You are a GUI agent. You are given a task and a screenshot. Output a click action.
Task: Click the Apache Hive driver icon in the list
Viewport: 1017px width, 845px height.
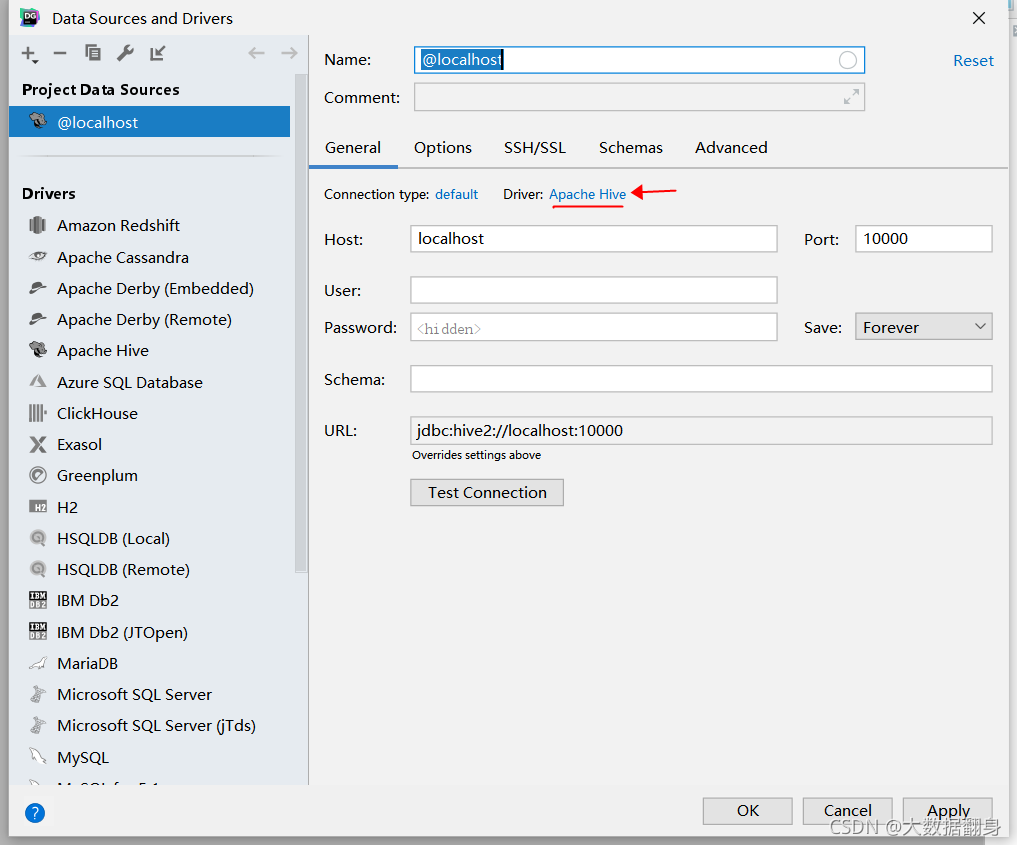[38, 350]
